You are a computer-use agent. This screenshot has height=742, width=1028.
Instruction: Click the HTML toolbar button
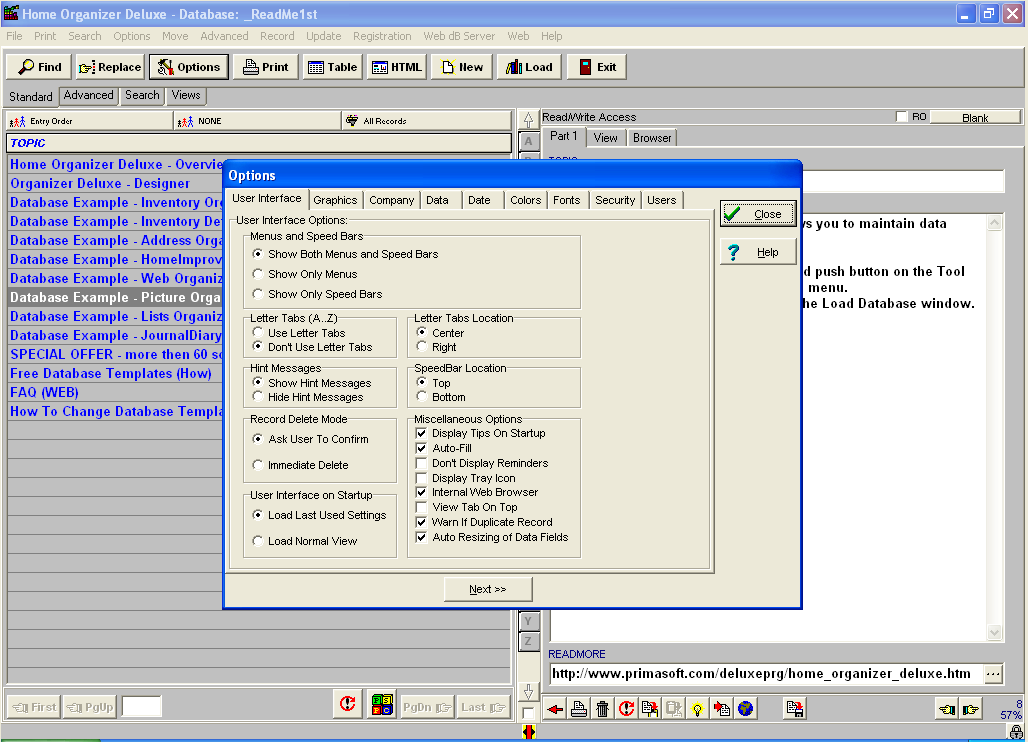(x=397, y=67)
